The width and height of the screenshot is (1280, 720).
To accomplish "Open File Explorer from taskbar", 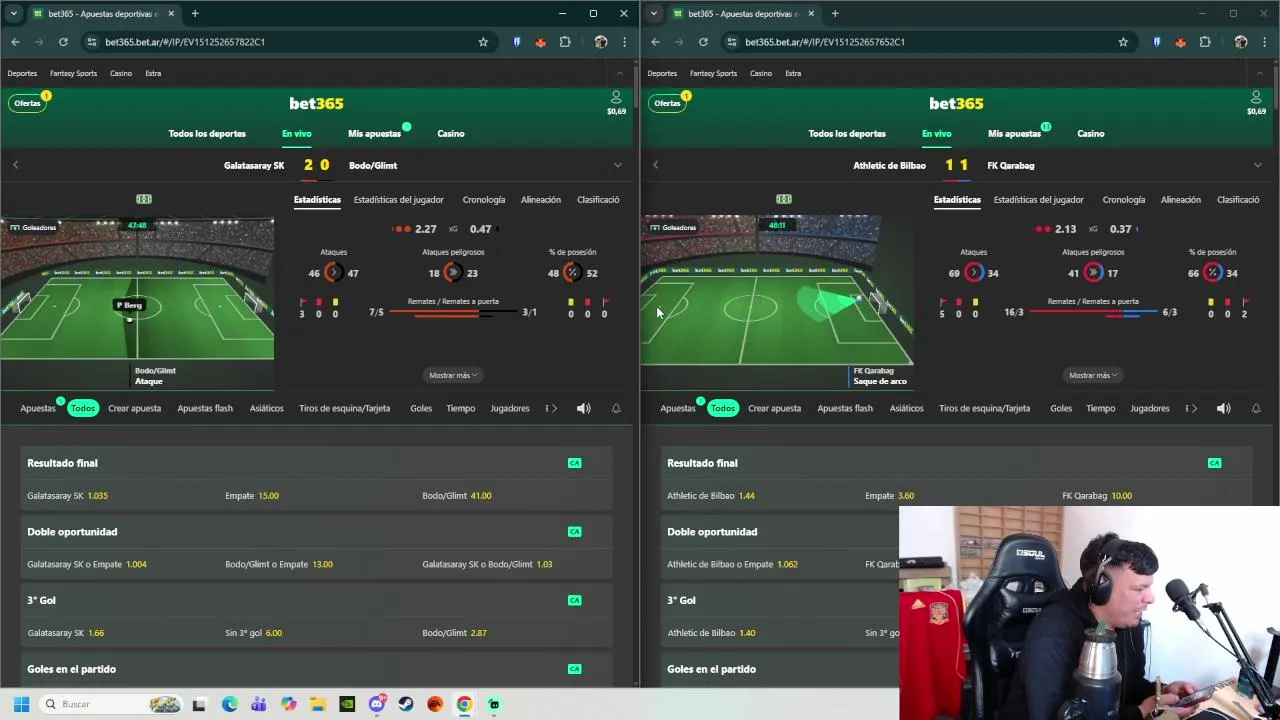I will click(318, 704).
